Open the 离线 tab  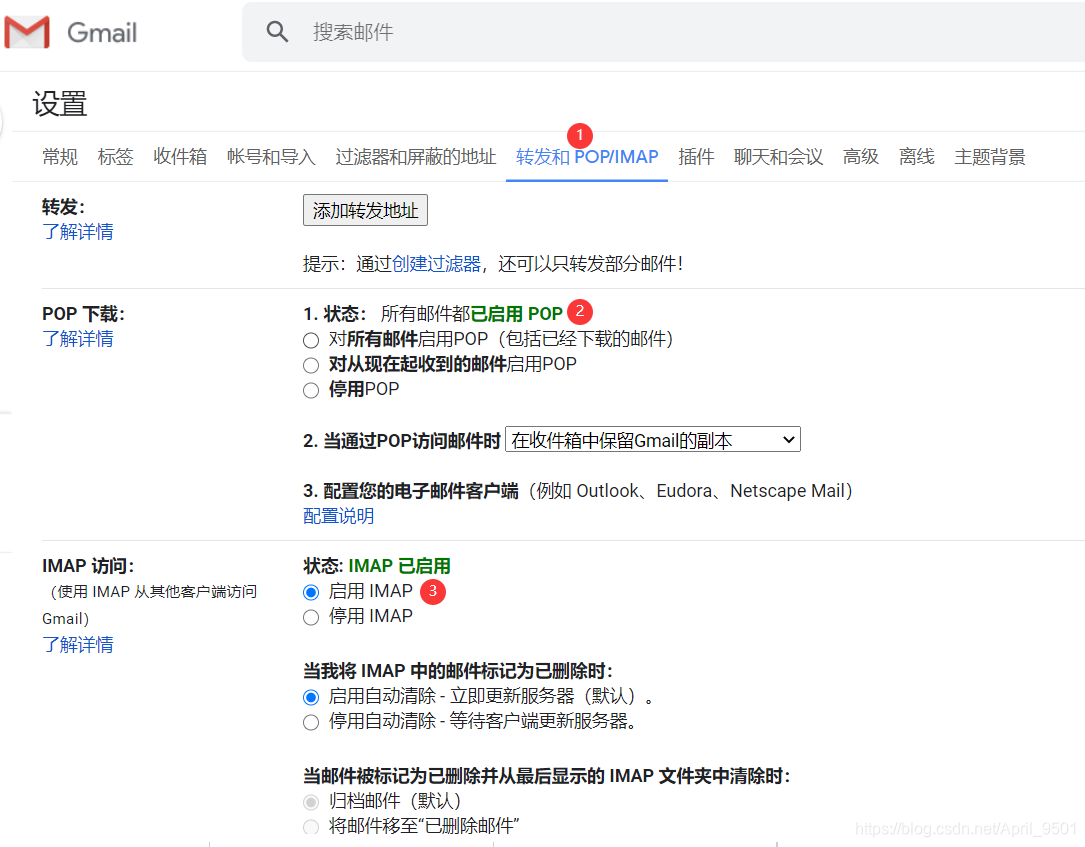click(x=916, y=157)
